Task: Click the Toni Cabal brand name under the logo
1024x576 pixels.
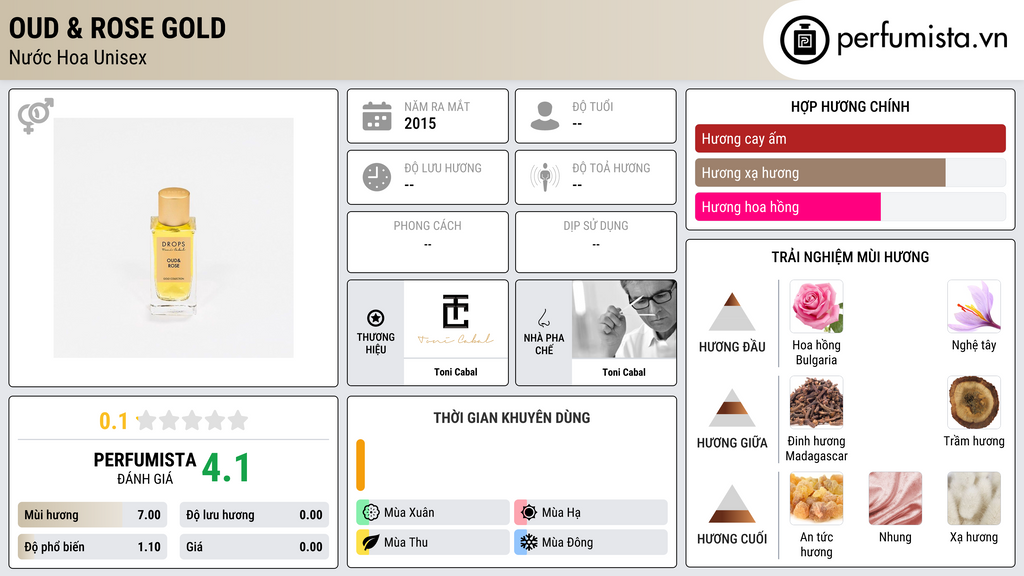Action: (456, 372)
